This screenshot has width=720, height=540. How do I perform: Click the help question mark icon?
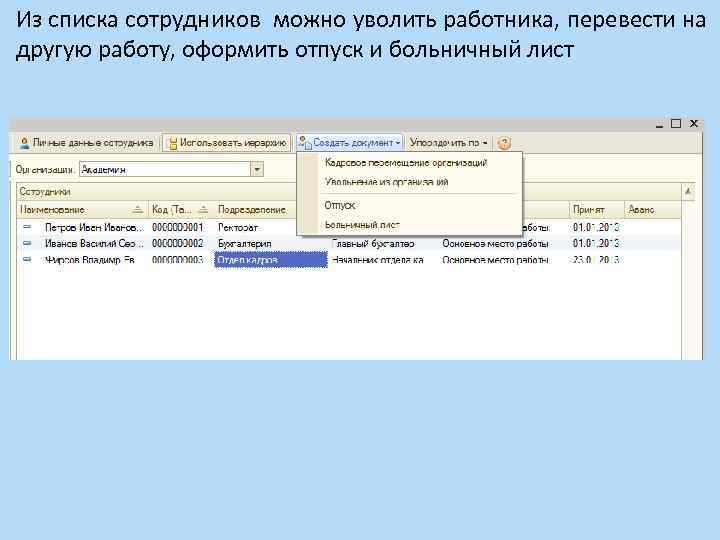click(x=504, y=143)
